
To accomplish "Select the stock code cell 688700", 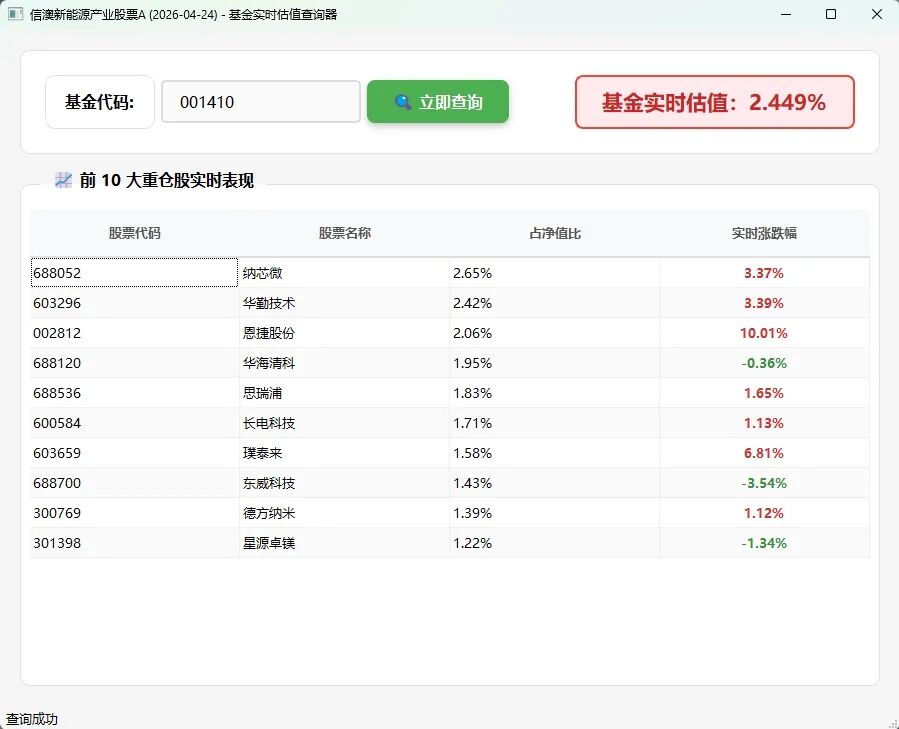I will (x=134, y=483).
